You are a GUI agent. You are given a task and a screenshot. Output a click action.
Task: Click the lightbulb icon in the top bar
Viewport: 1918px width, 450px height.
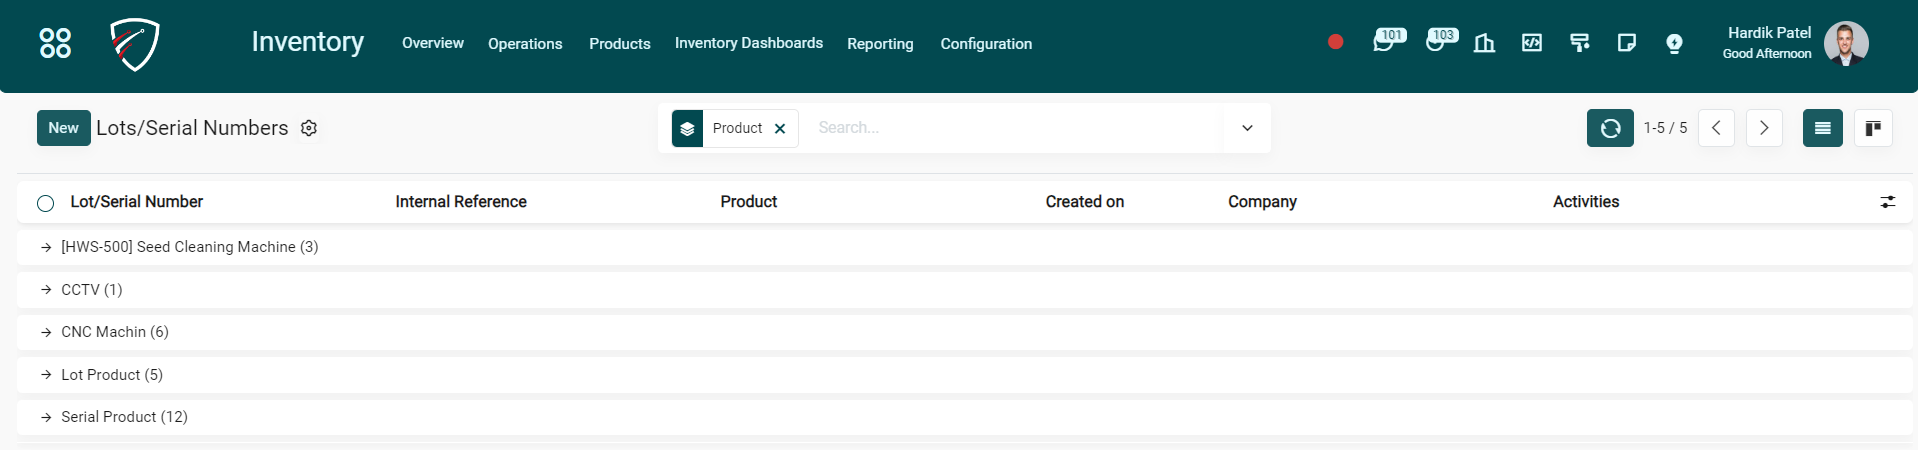pos(1674,43)
